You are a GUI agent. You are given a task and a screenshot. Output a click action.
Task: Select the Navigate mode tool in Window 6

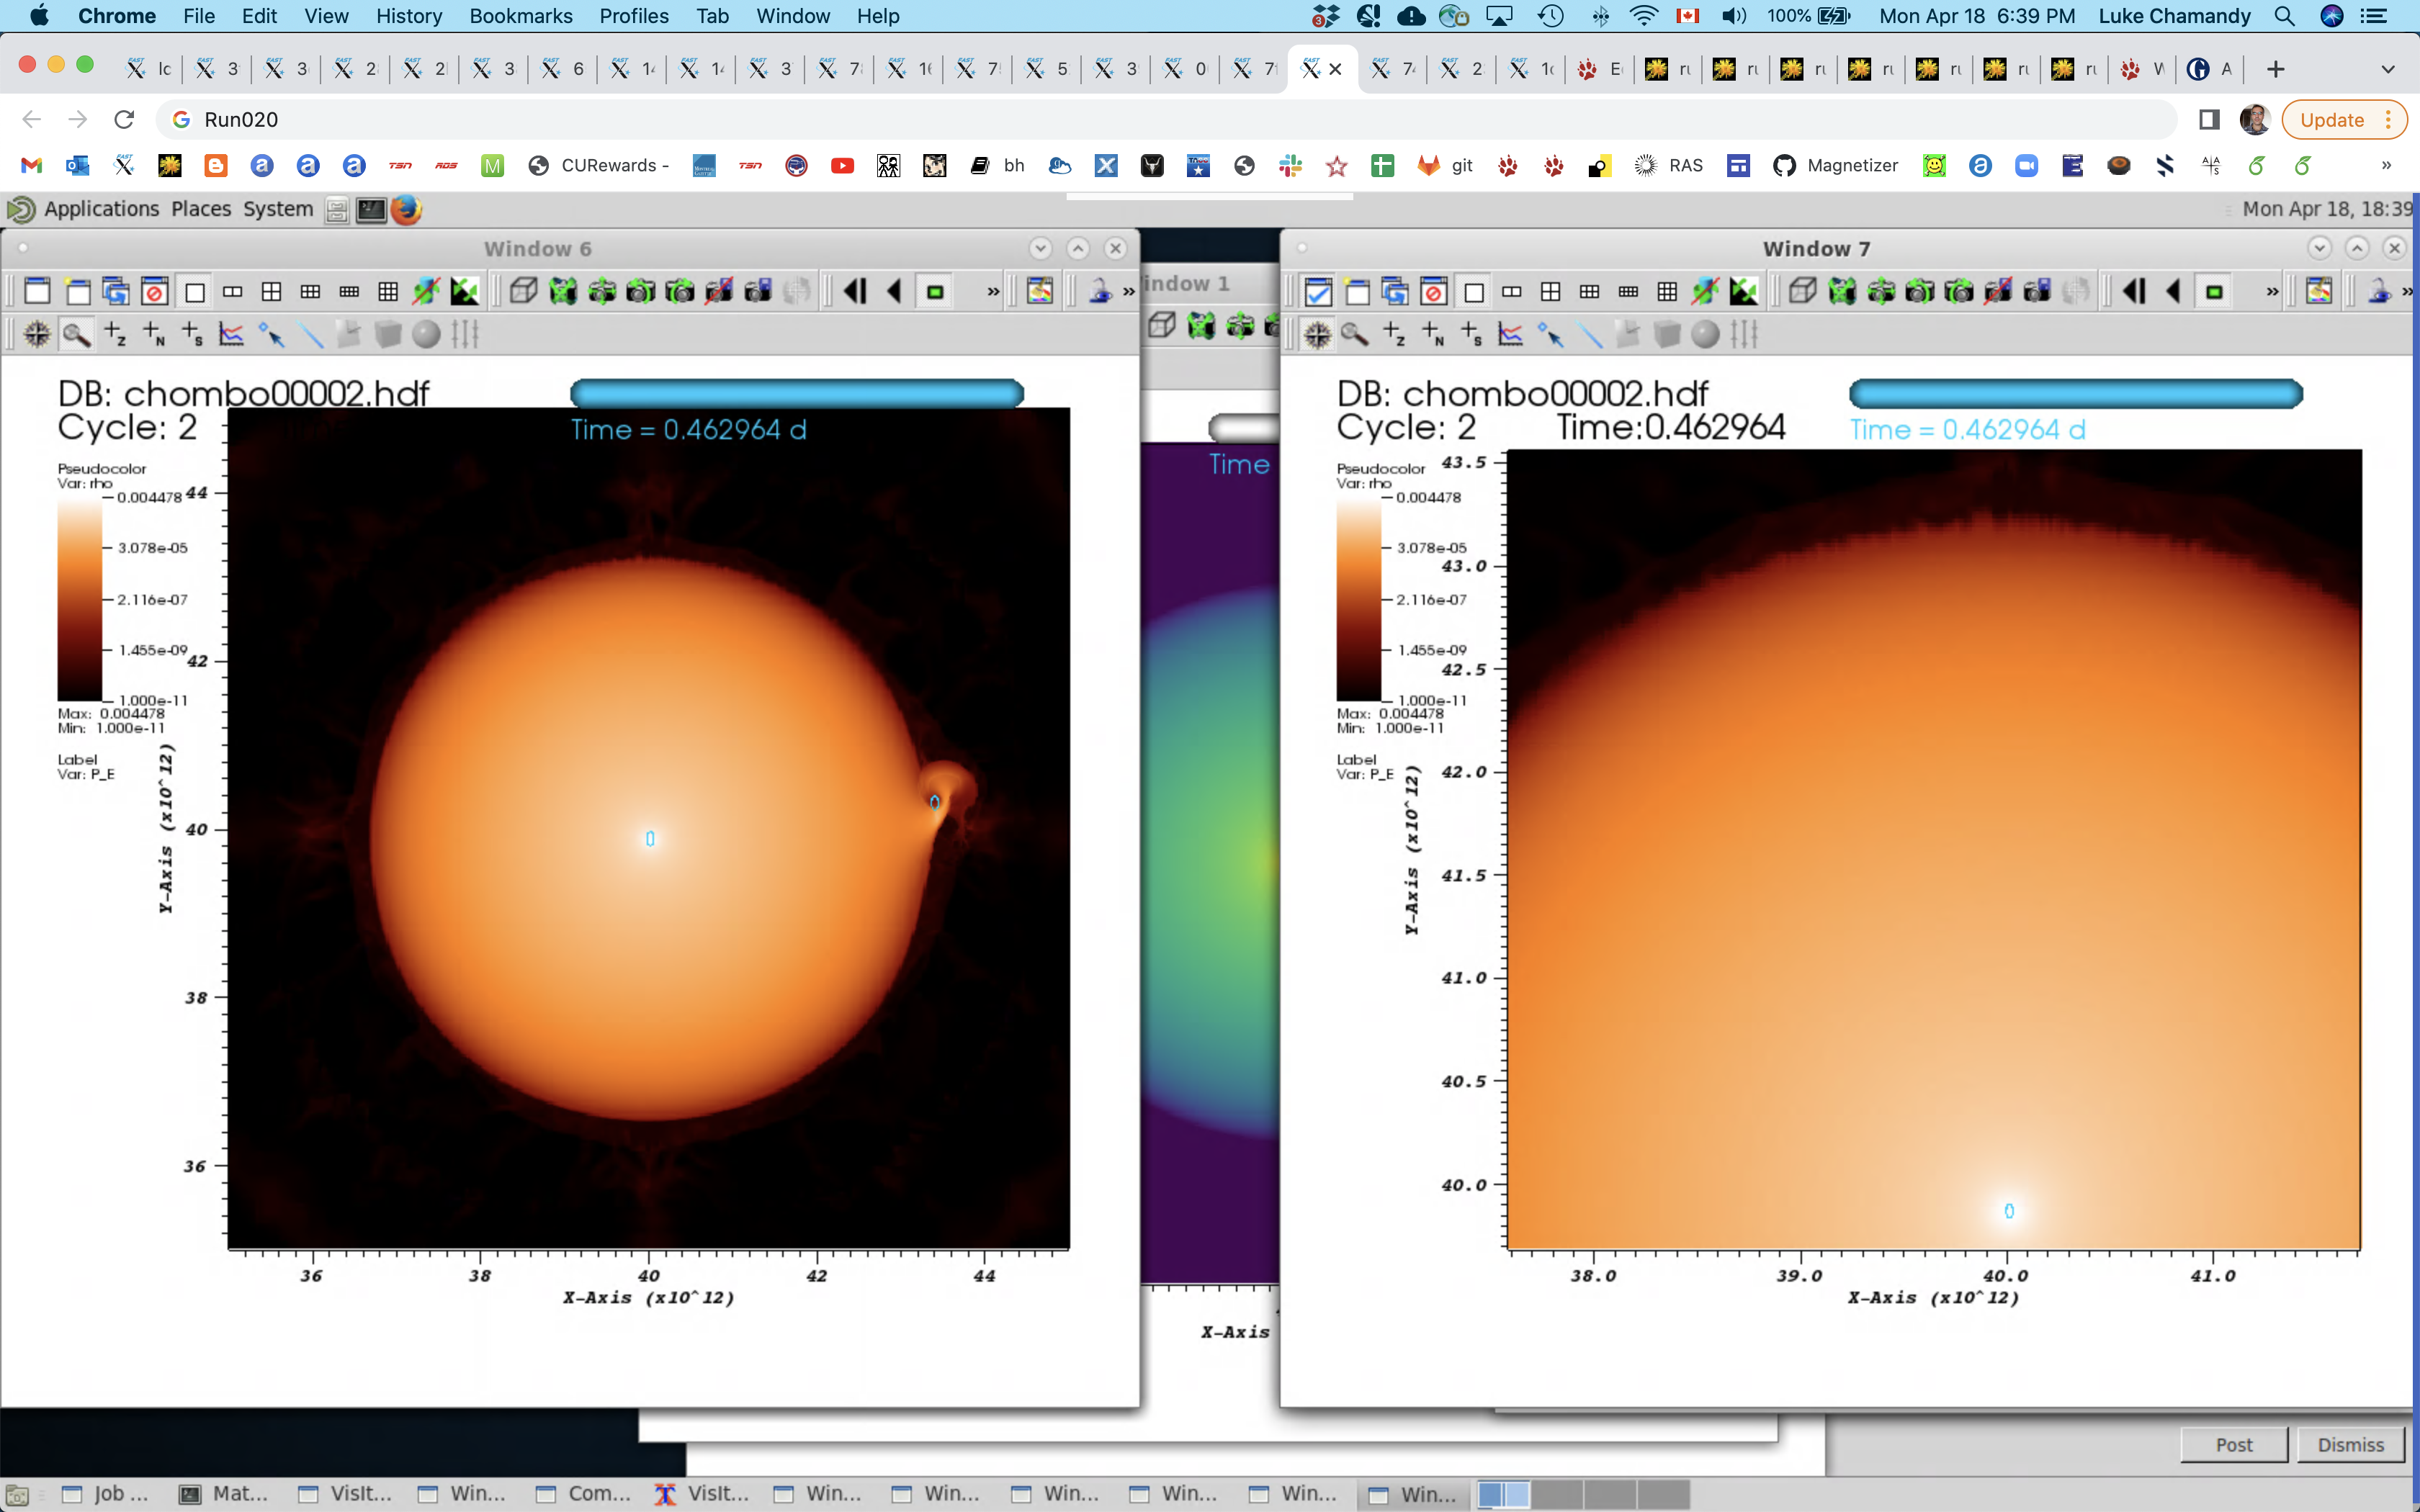(x=37, y=334)
